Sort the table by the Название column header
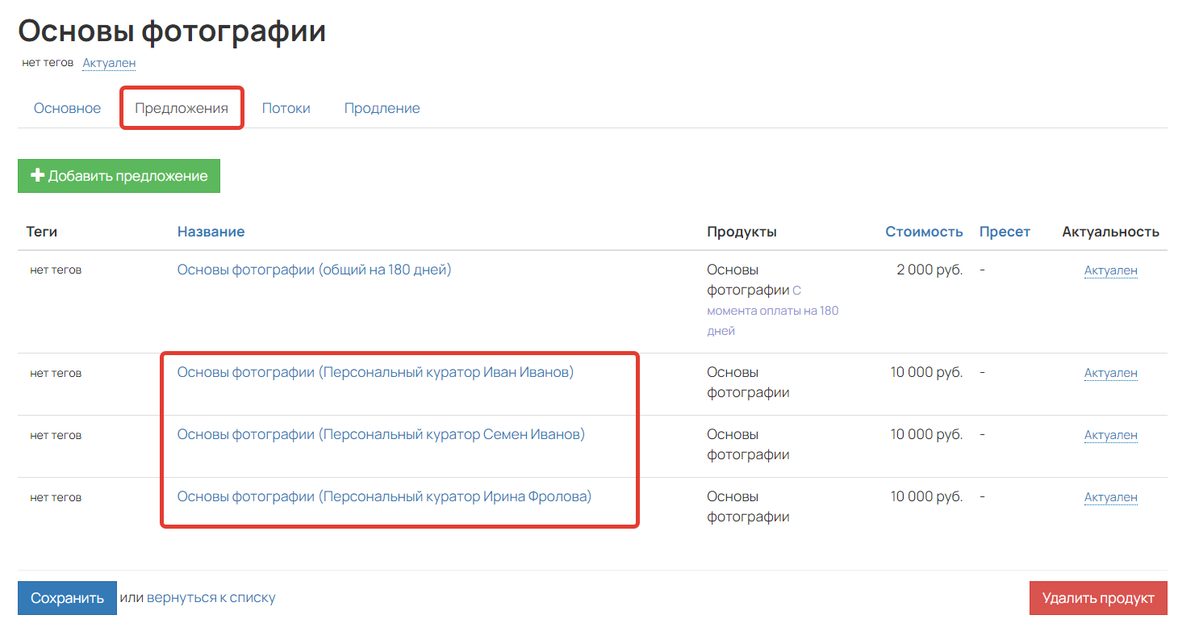The image size is (1199, 636). point(211,232)
